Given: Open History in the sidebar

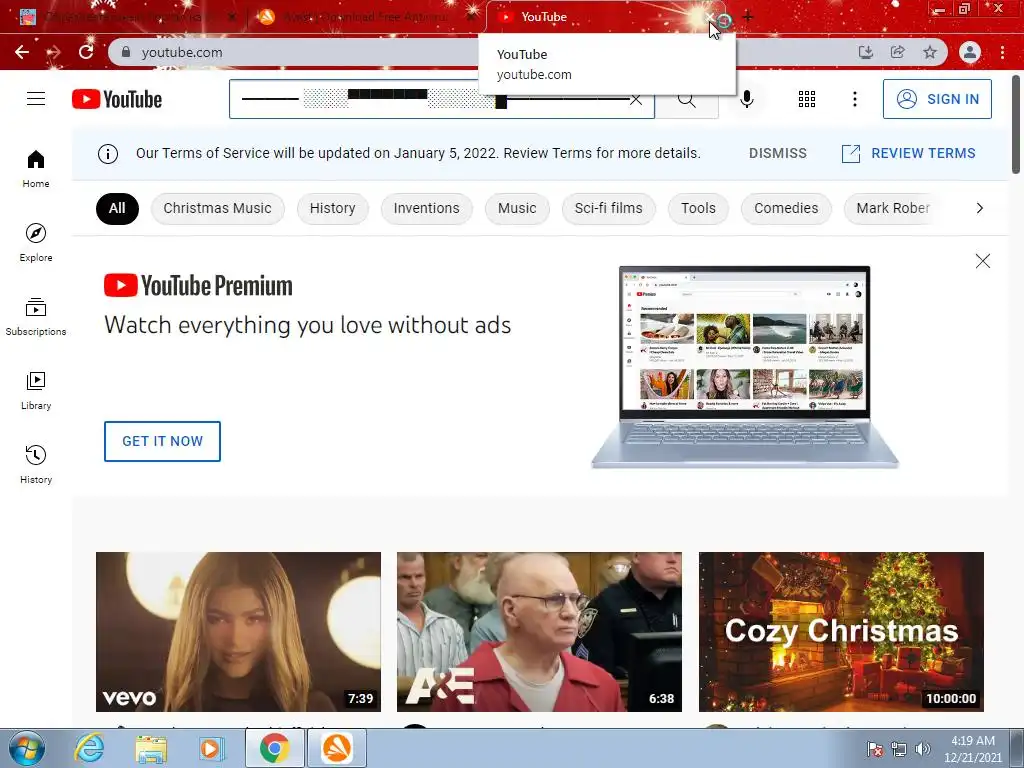Looking at the screenshot, I should coord(36,464).
